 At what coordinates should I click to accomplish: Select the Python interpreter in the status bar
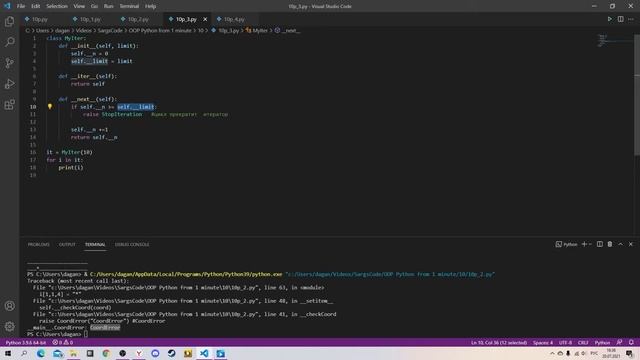coord(26,342)
